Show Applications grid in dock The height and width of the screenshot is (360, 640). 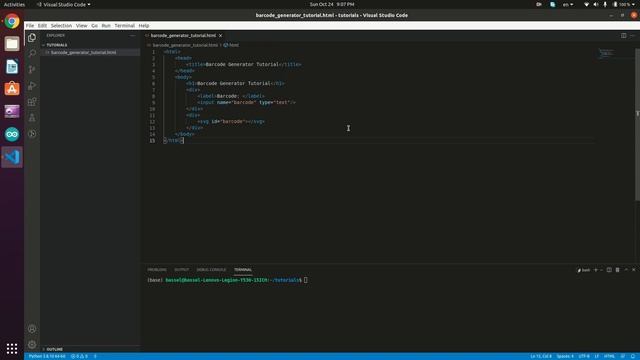(x=12, y=348)
